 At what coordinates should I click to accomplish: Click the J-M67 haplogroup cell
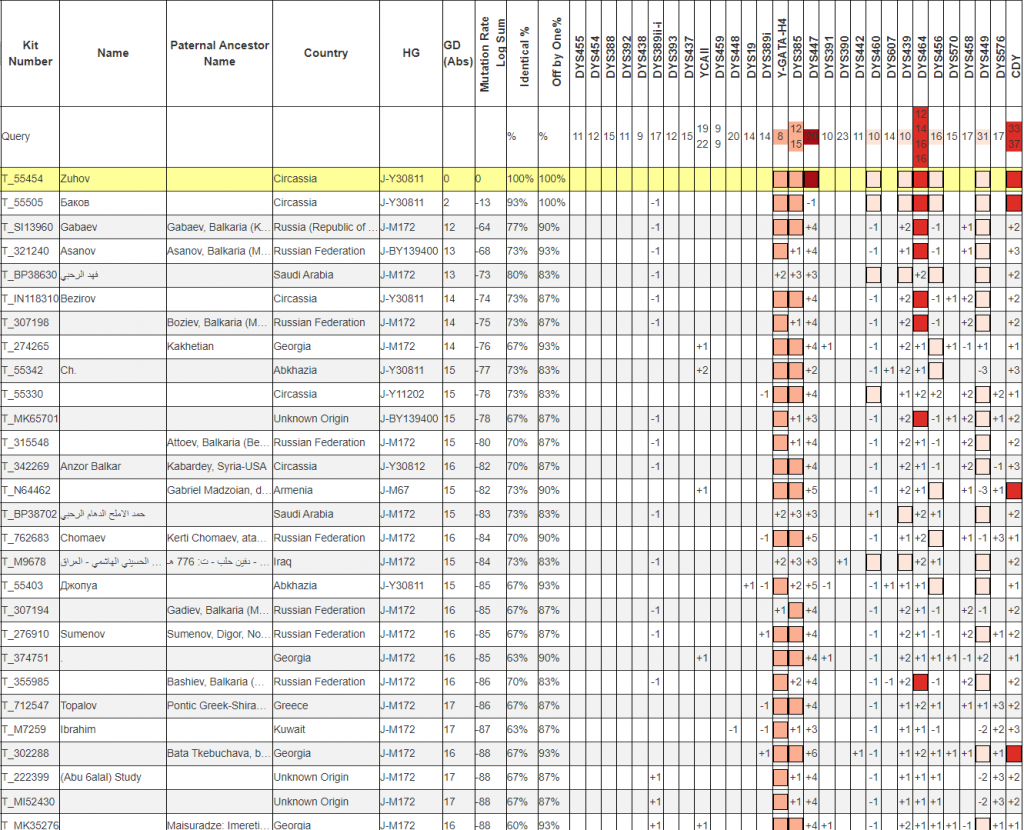point(396,490)
